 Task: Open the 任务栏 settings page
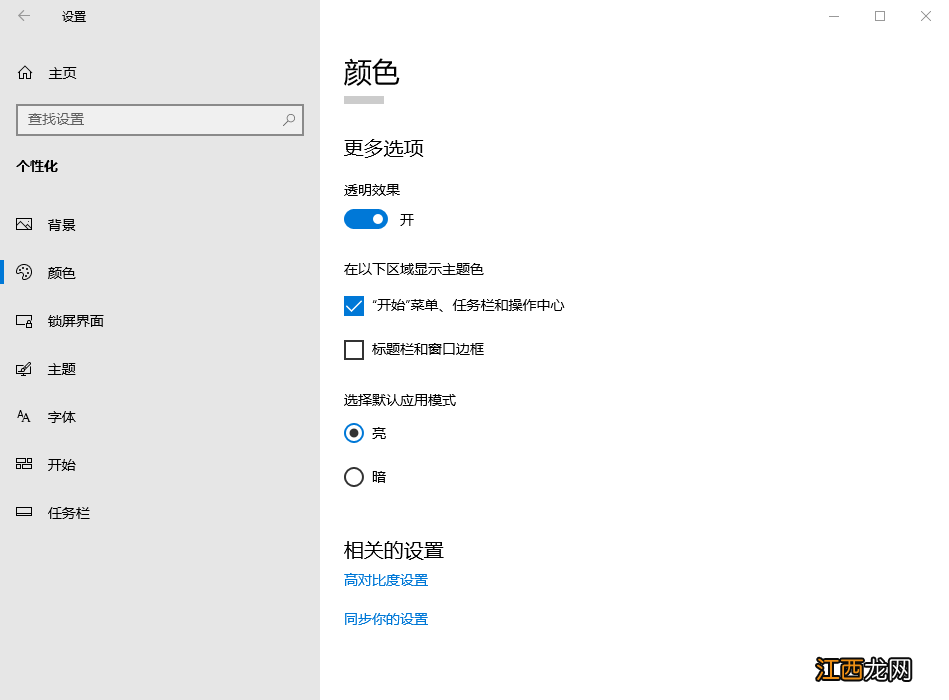pos(160,513)
